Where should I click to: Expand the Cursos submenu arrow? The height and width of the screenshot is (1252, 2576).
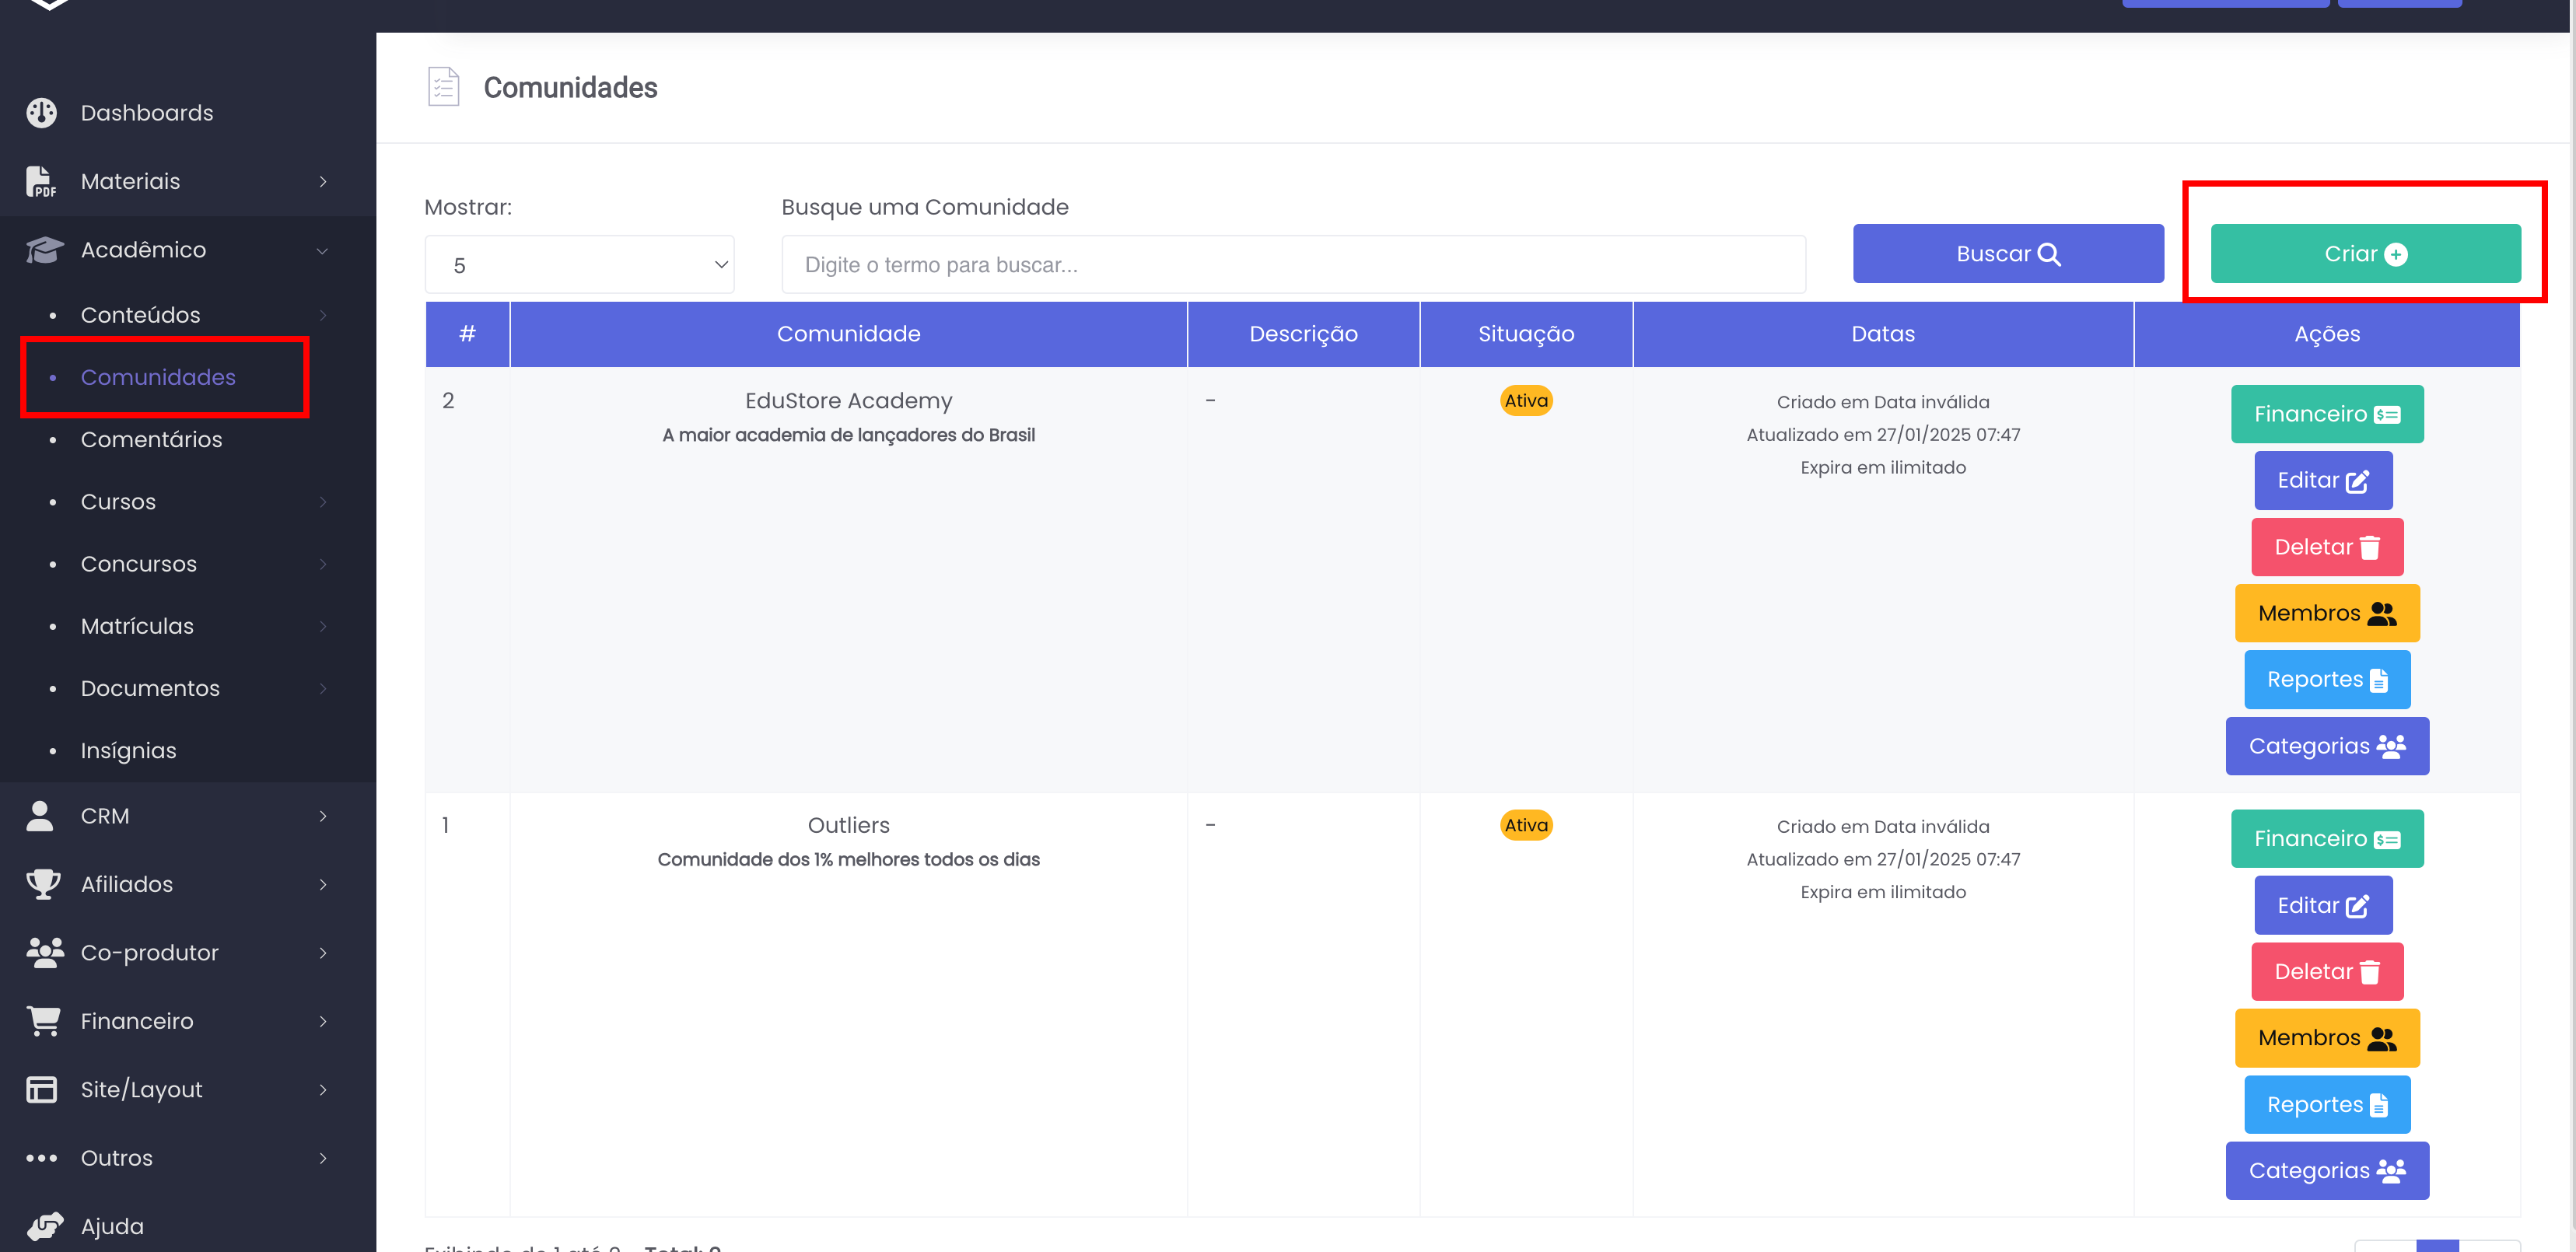click(x=323, y=502)
